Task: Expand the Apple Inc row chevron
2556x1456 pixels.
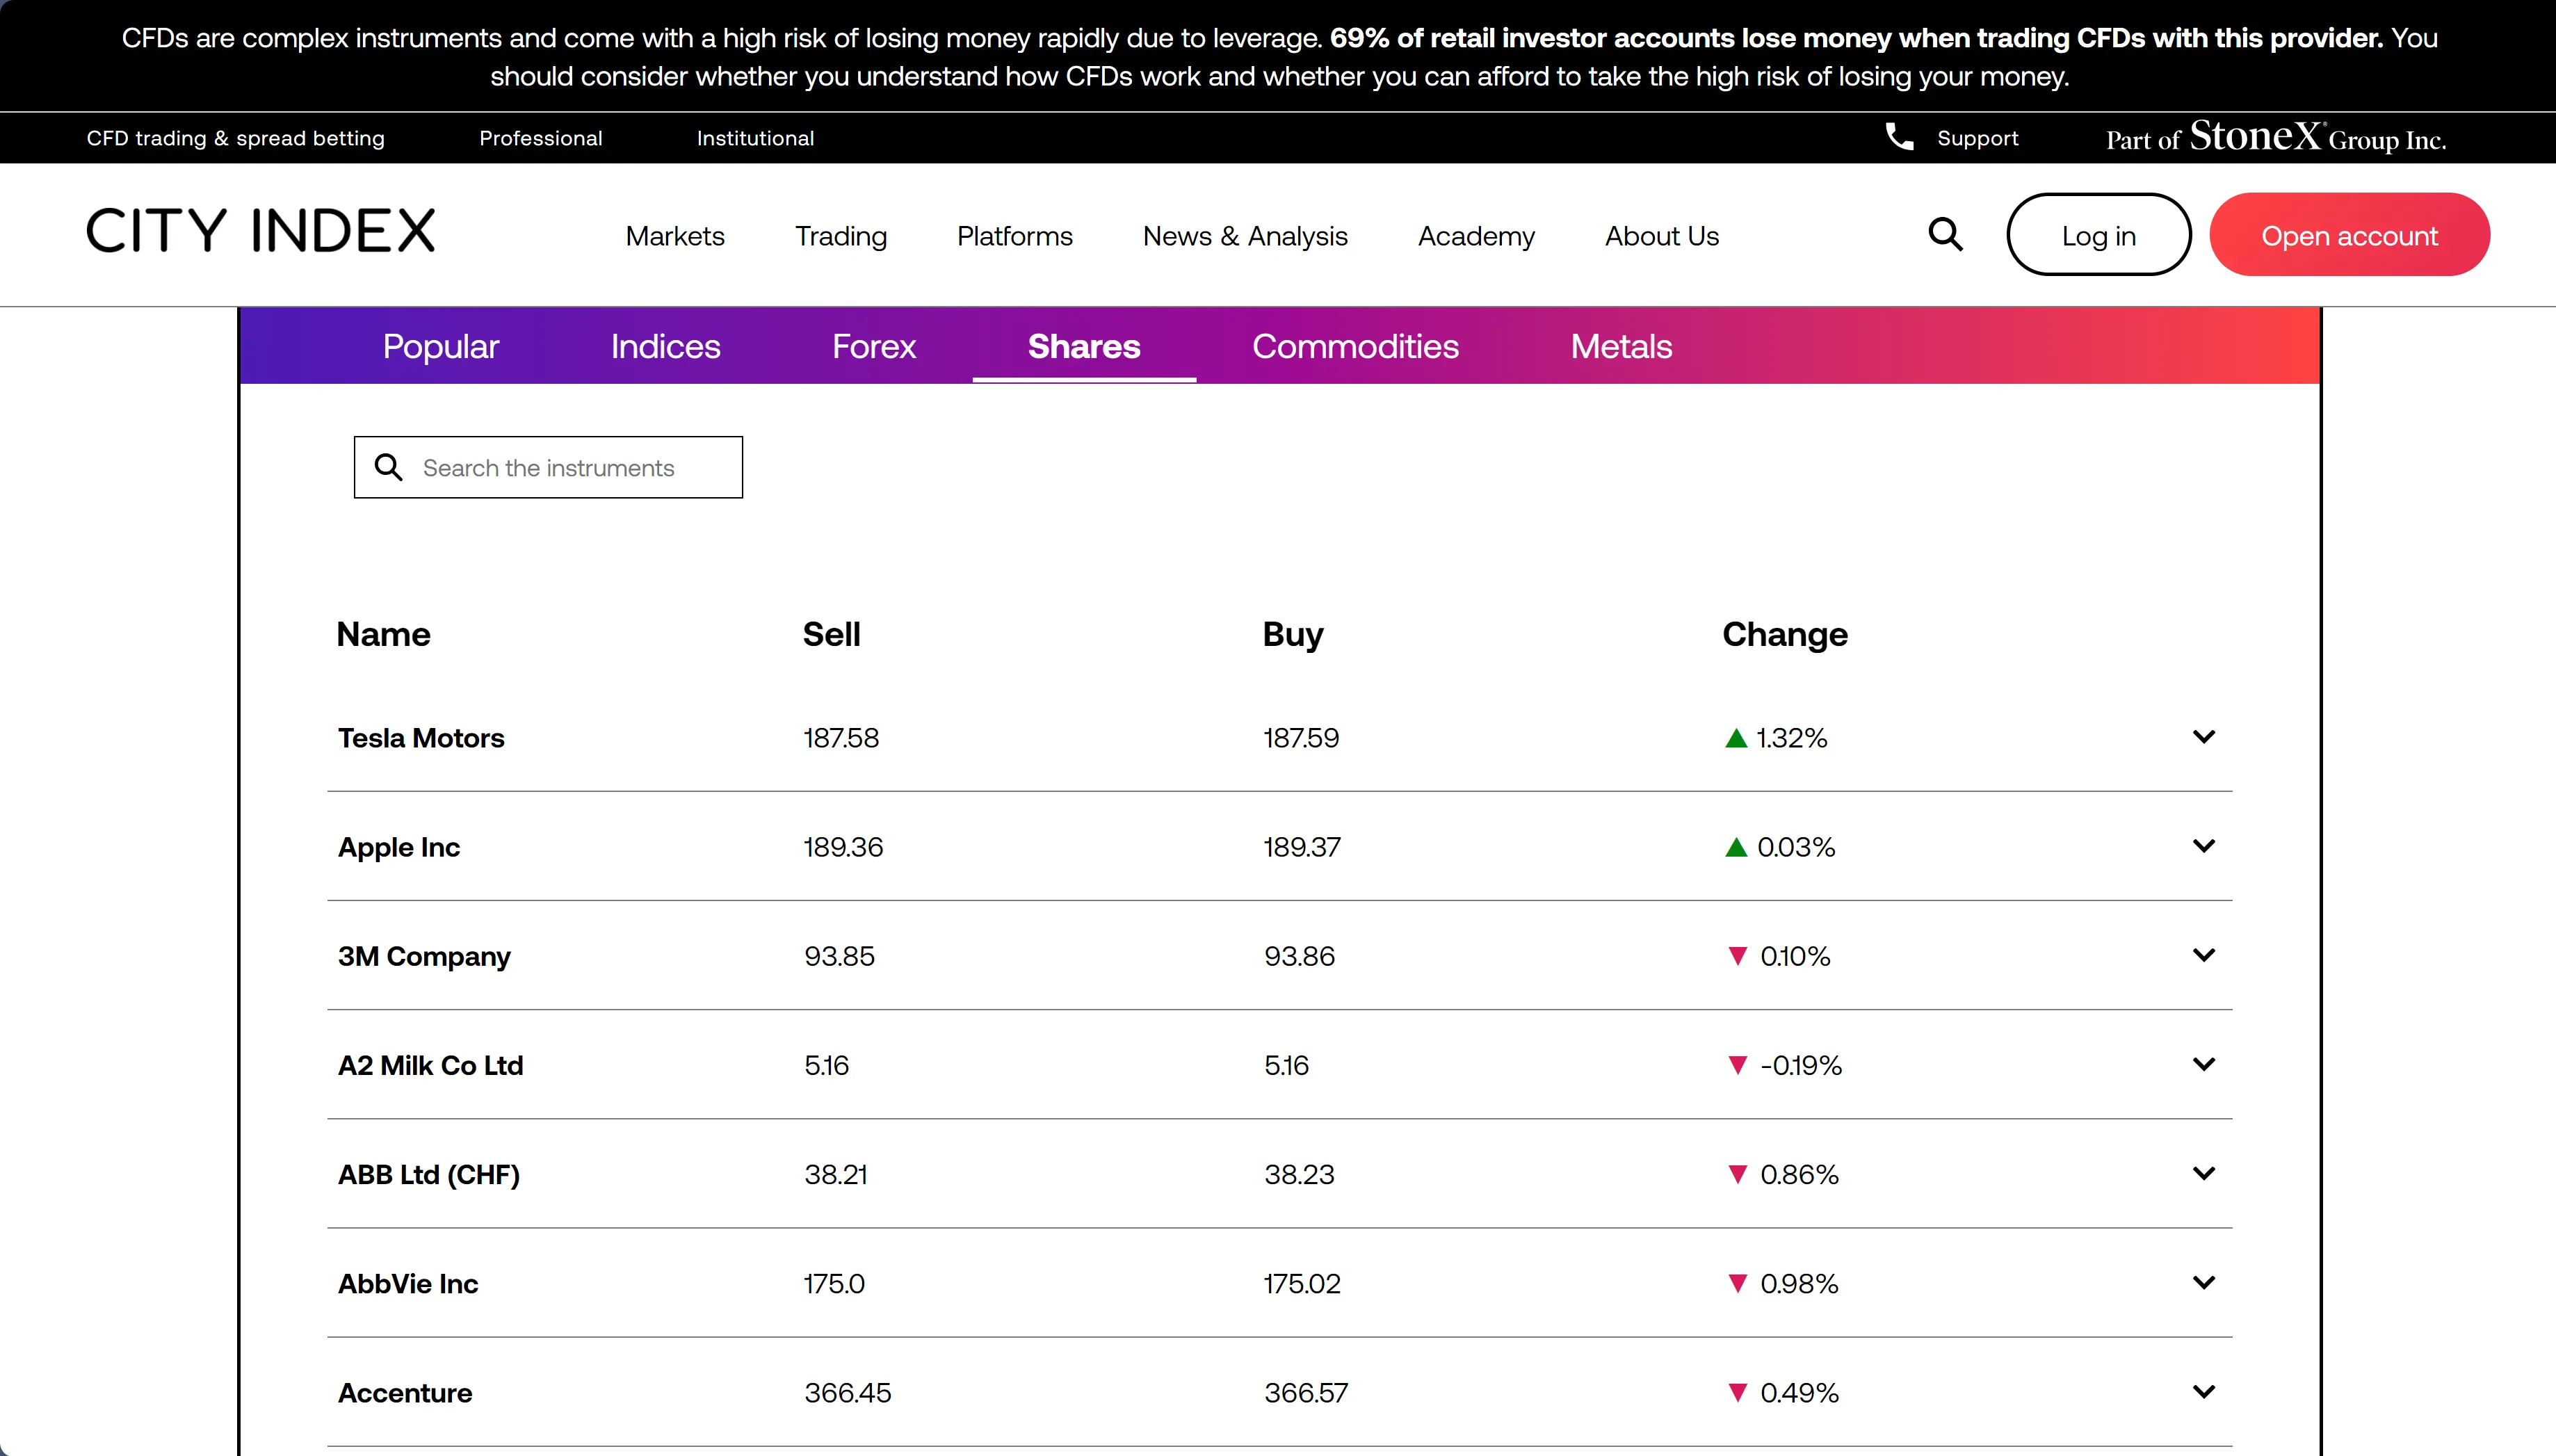Action: tap(2203, 846)
